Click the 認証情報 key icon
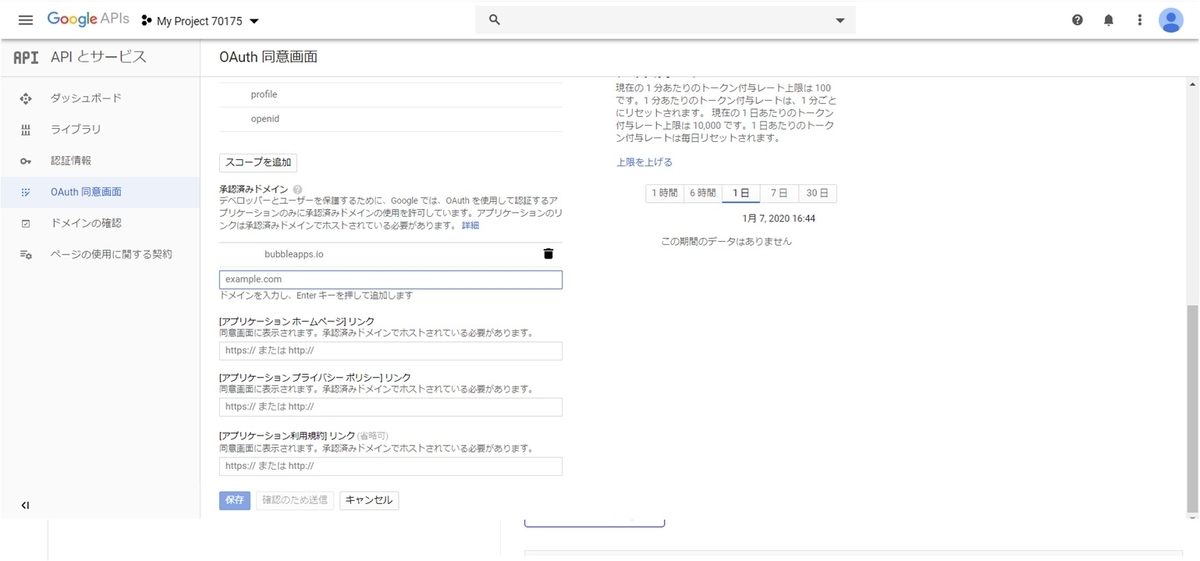Screen dimensions: 1200x561 pyautogui.click(x=26, y=161)
